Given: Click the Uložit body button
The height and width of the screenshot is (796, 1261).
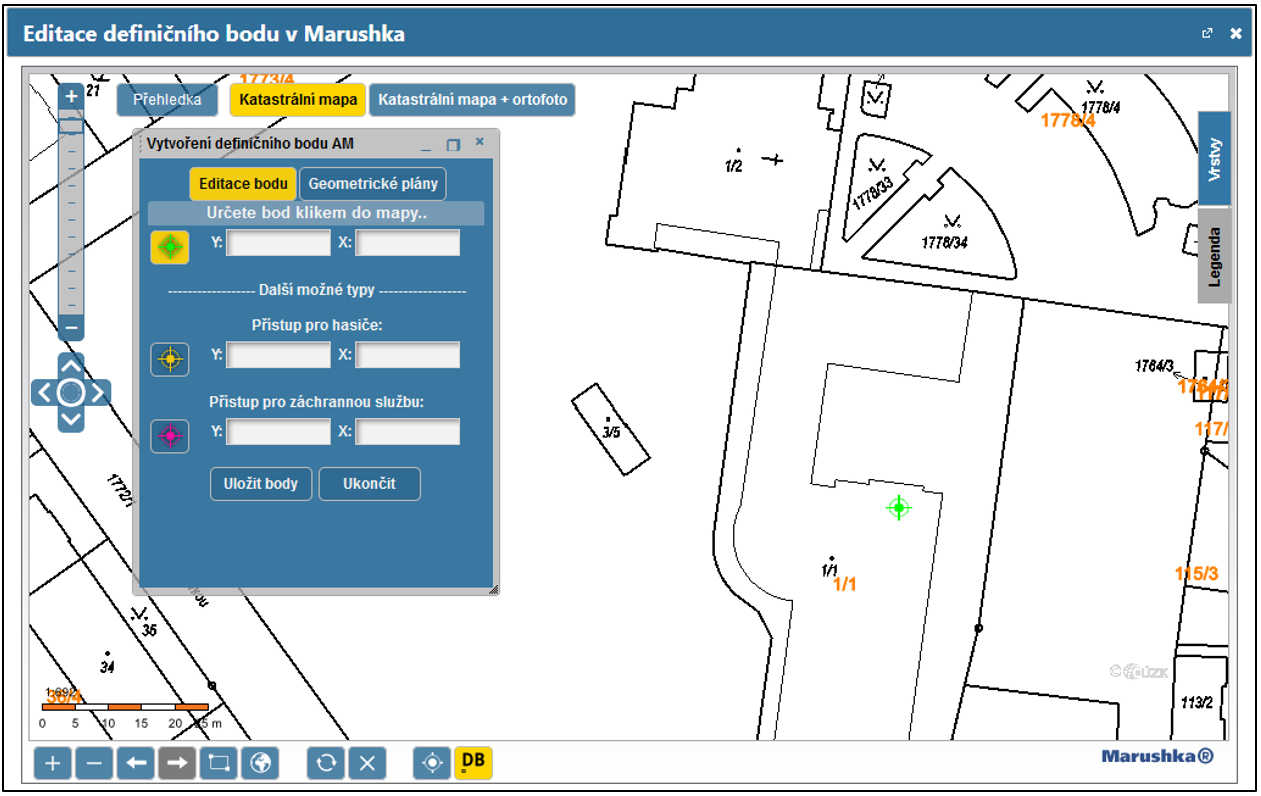Looking at the screenshot, I should click(x=261, y=484).
